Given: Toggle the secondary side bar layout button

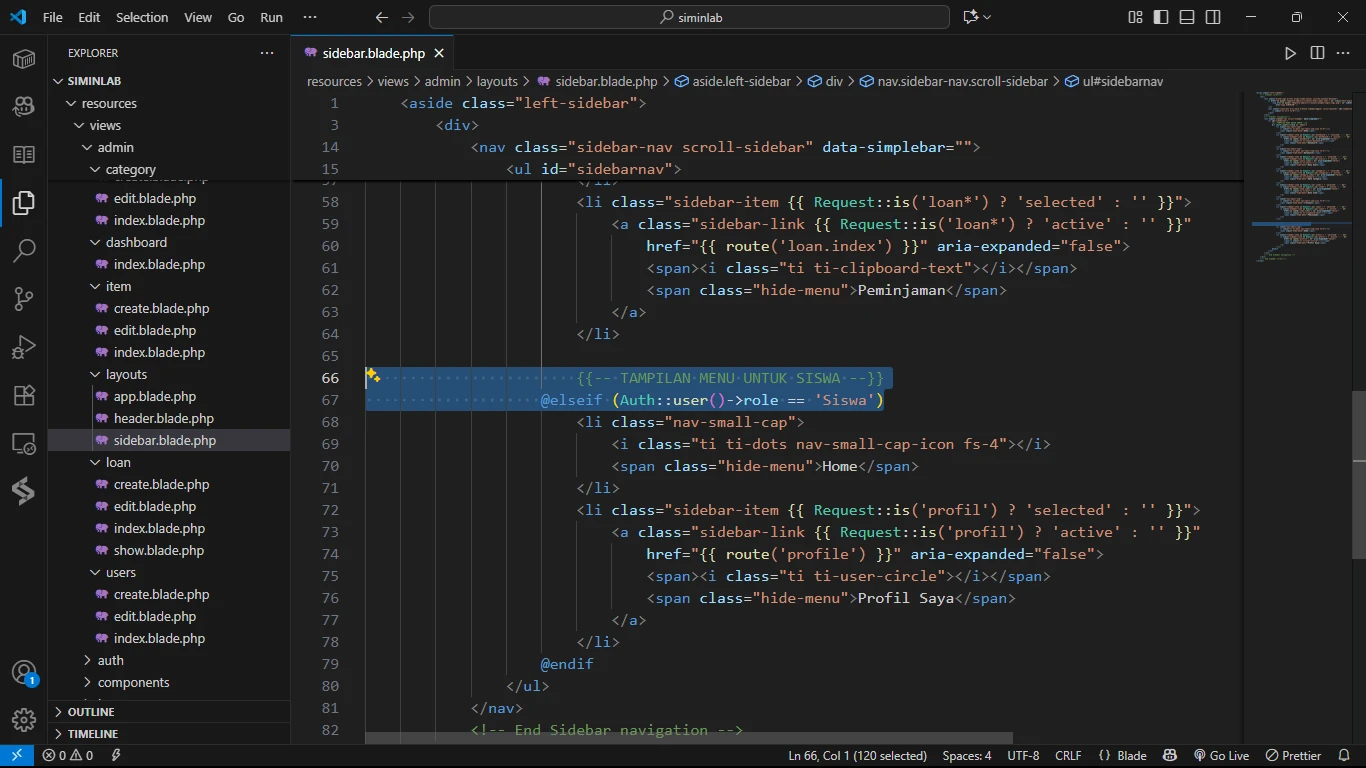Looking at the screenshot, I should pos(1212,17).
